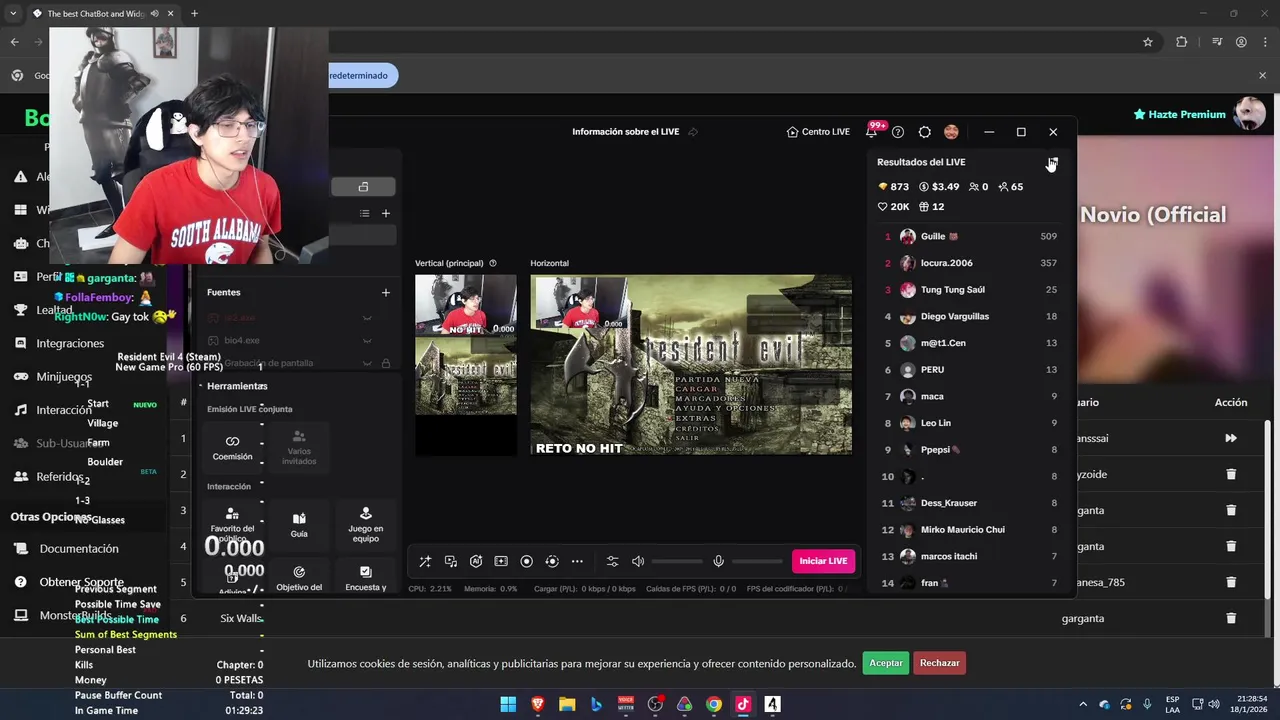This screenshot has width=1280, height=720.
Task: Adjust the microphone volume slider
Action: (757, 561)
